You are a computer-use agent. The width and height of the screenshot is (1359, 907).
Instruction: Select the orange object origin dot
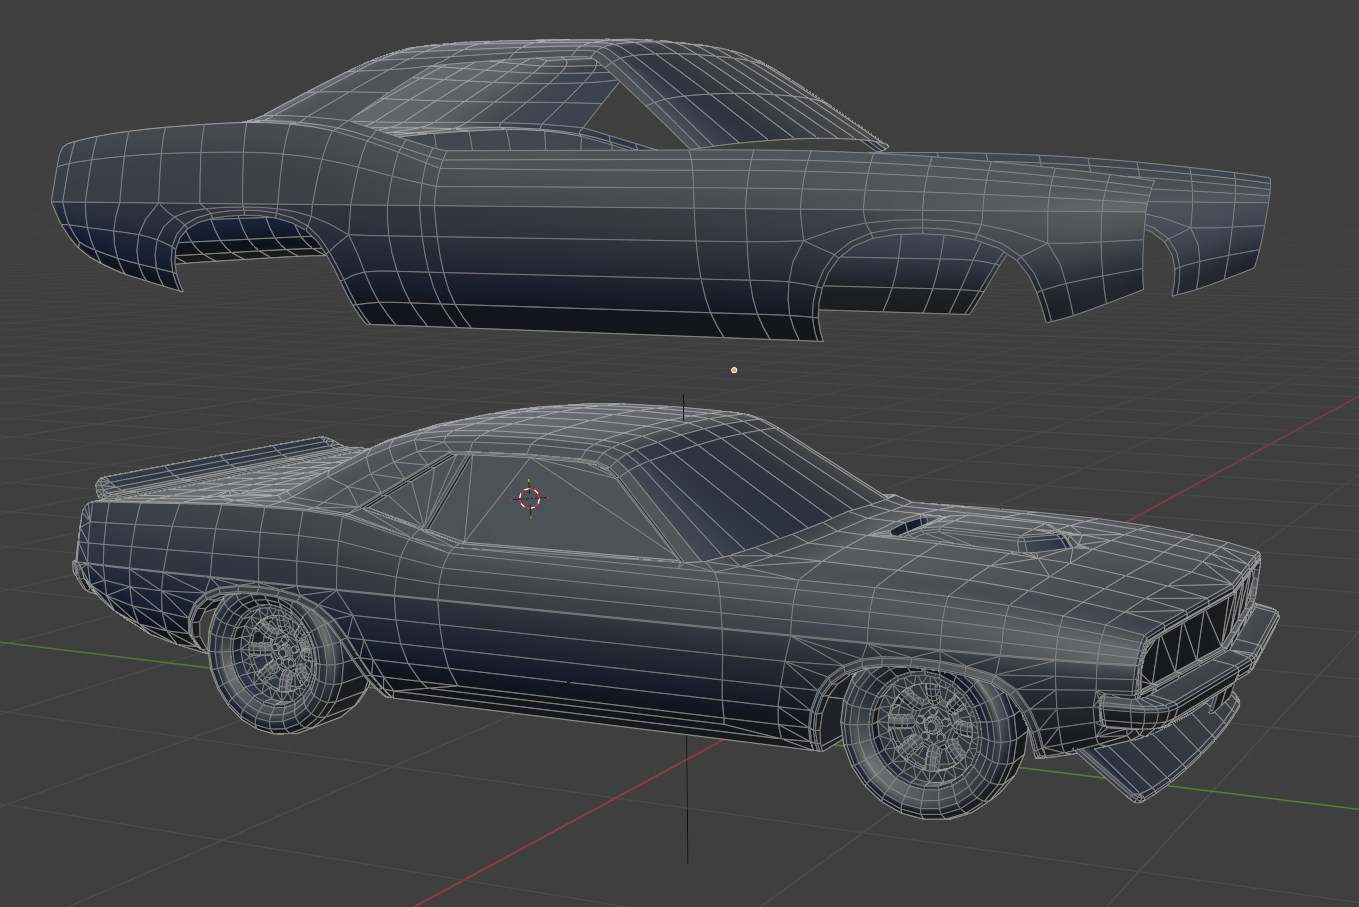point(734,370)
